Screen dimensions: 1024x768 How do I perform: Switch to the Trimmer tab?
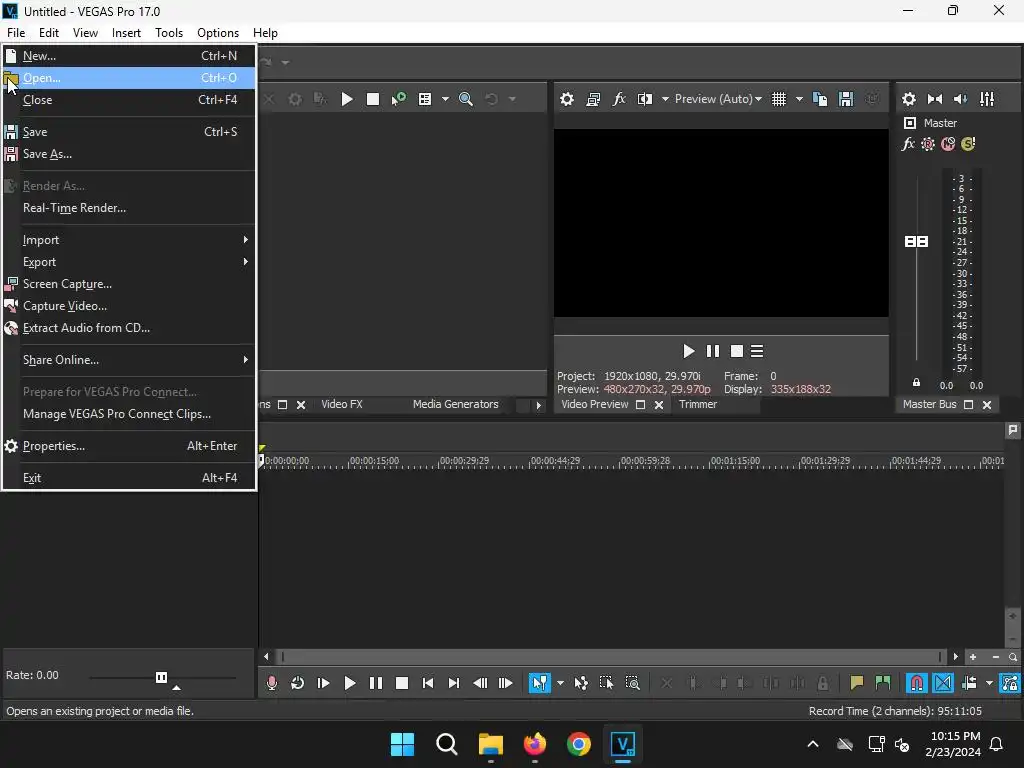coord(697,404)
